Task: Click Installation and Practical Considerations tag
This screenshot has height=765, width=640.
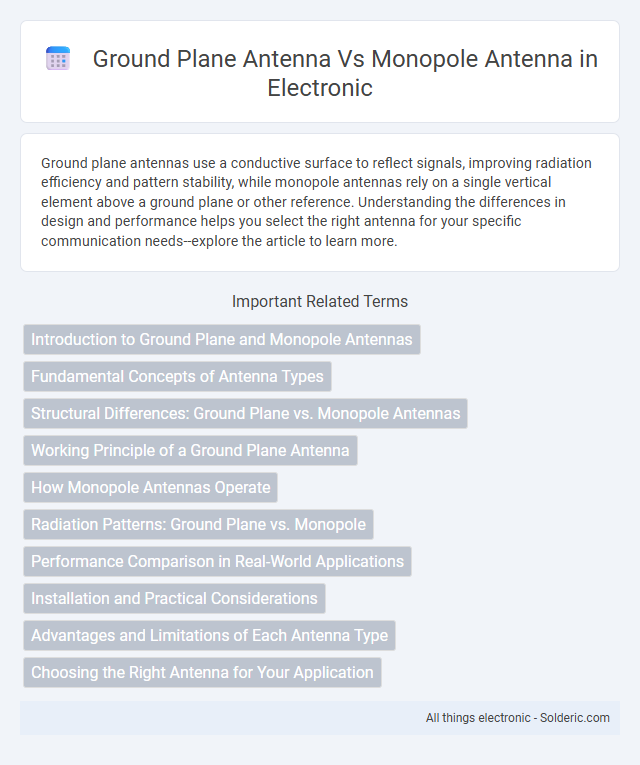Action: [x=174, y=598]
